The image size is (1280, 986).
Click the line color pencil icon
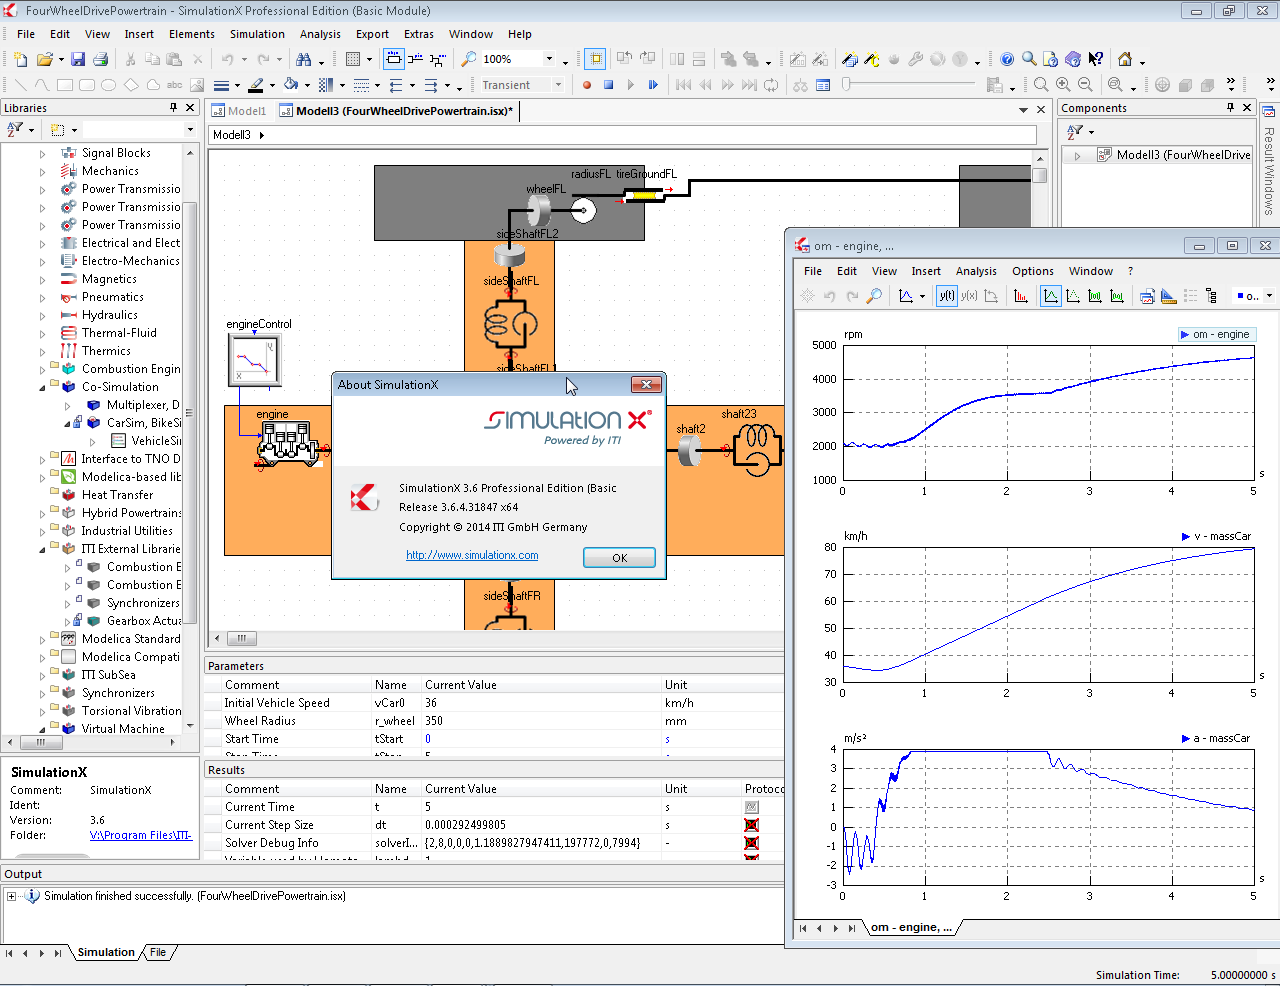click(256, 85)
